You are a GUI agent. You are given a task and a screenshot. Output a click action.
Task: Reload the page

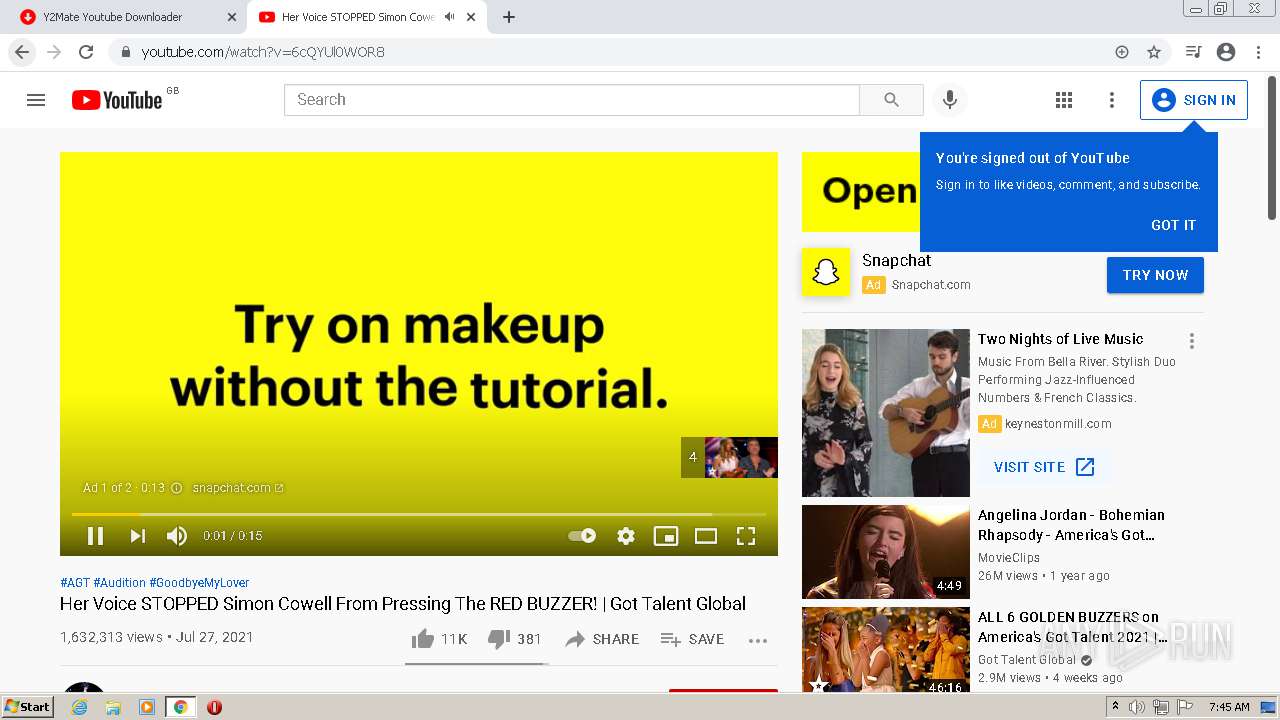(86, 52)
